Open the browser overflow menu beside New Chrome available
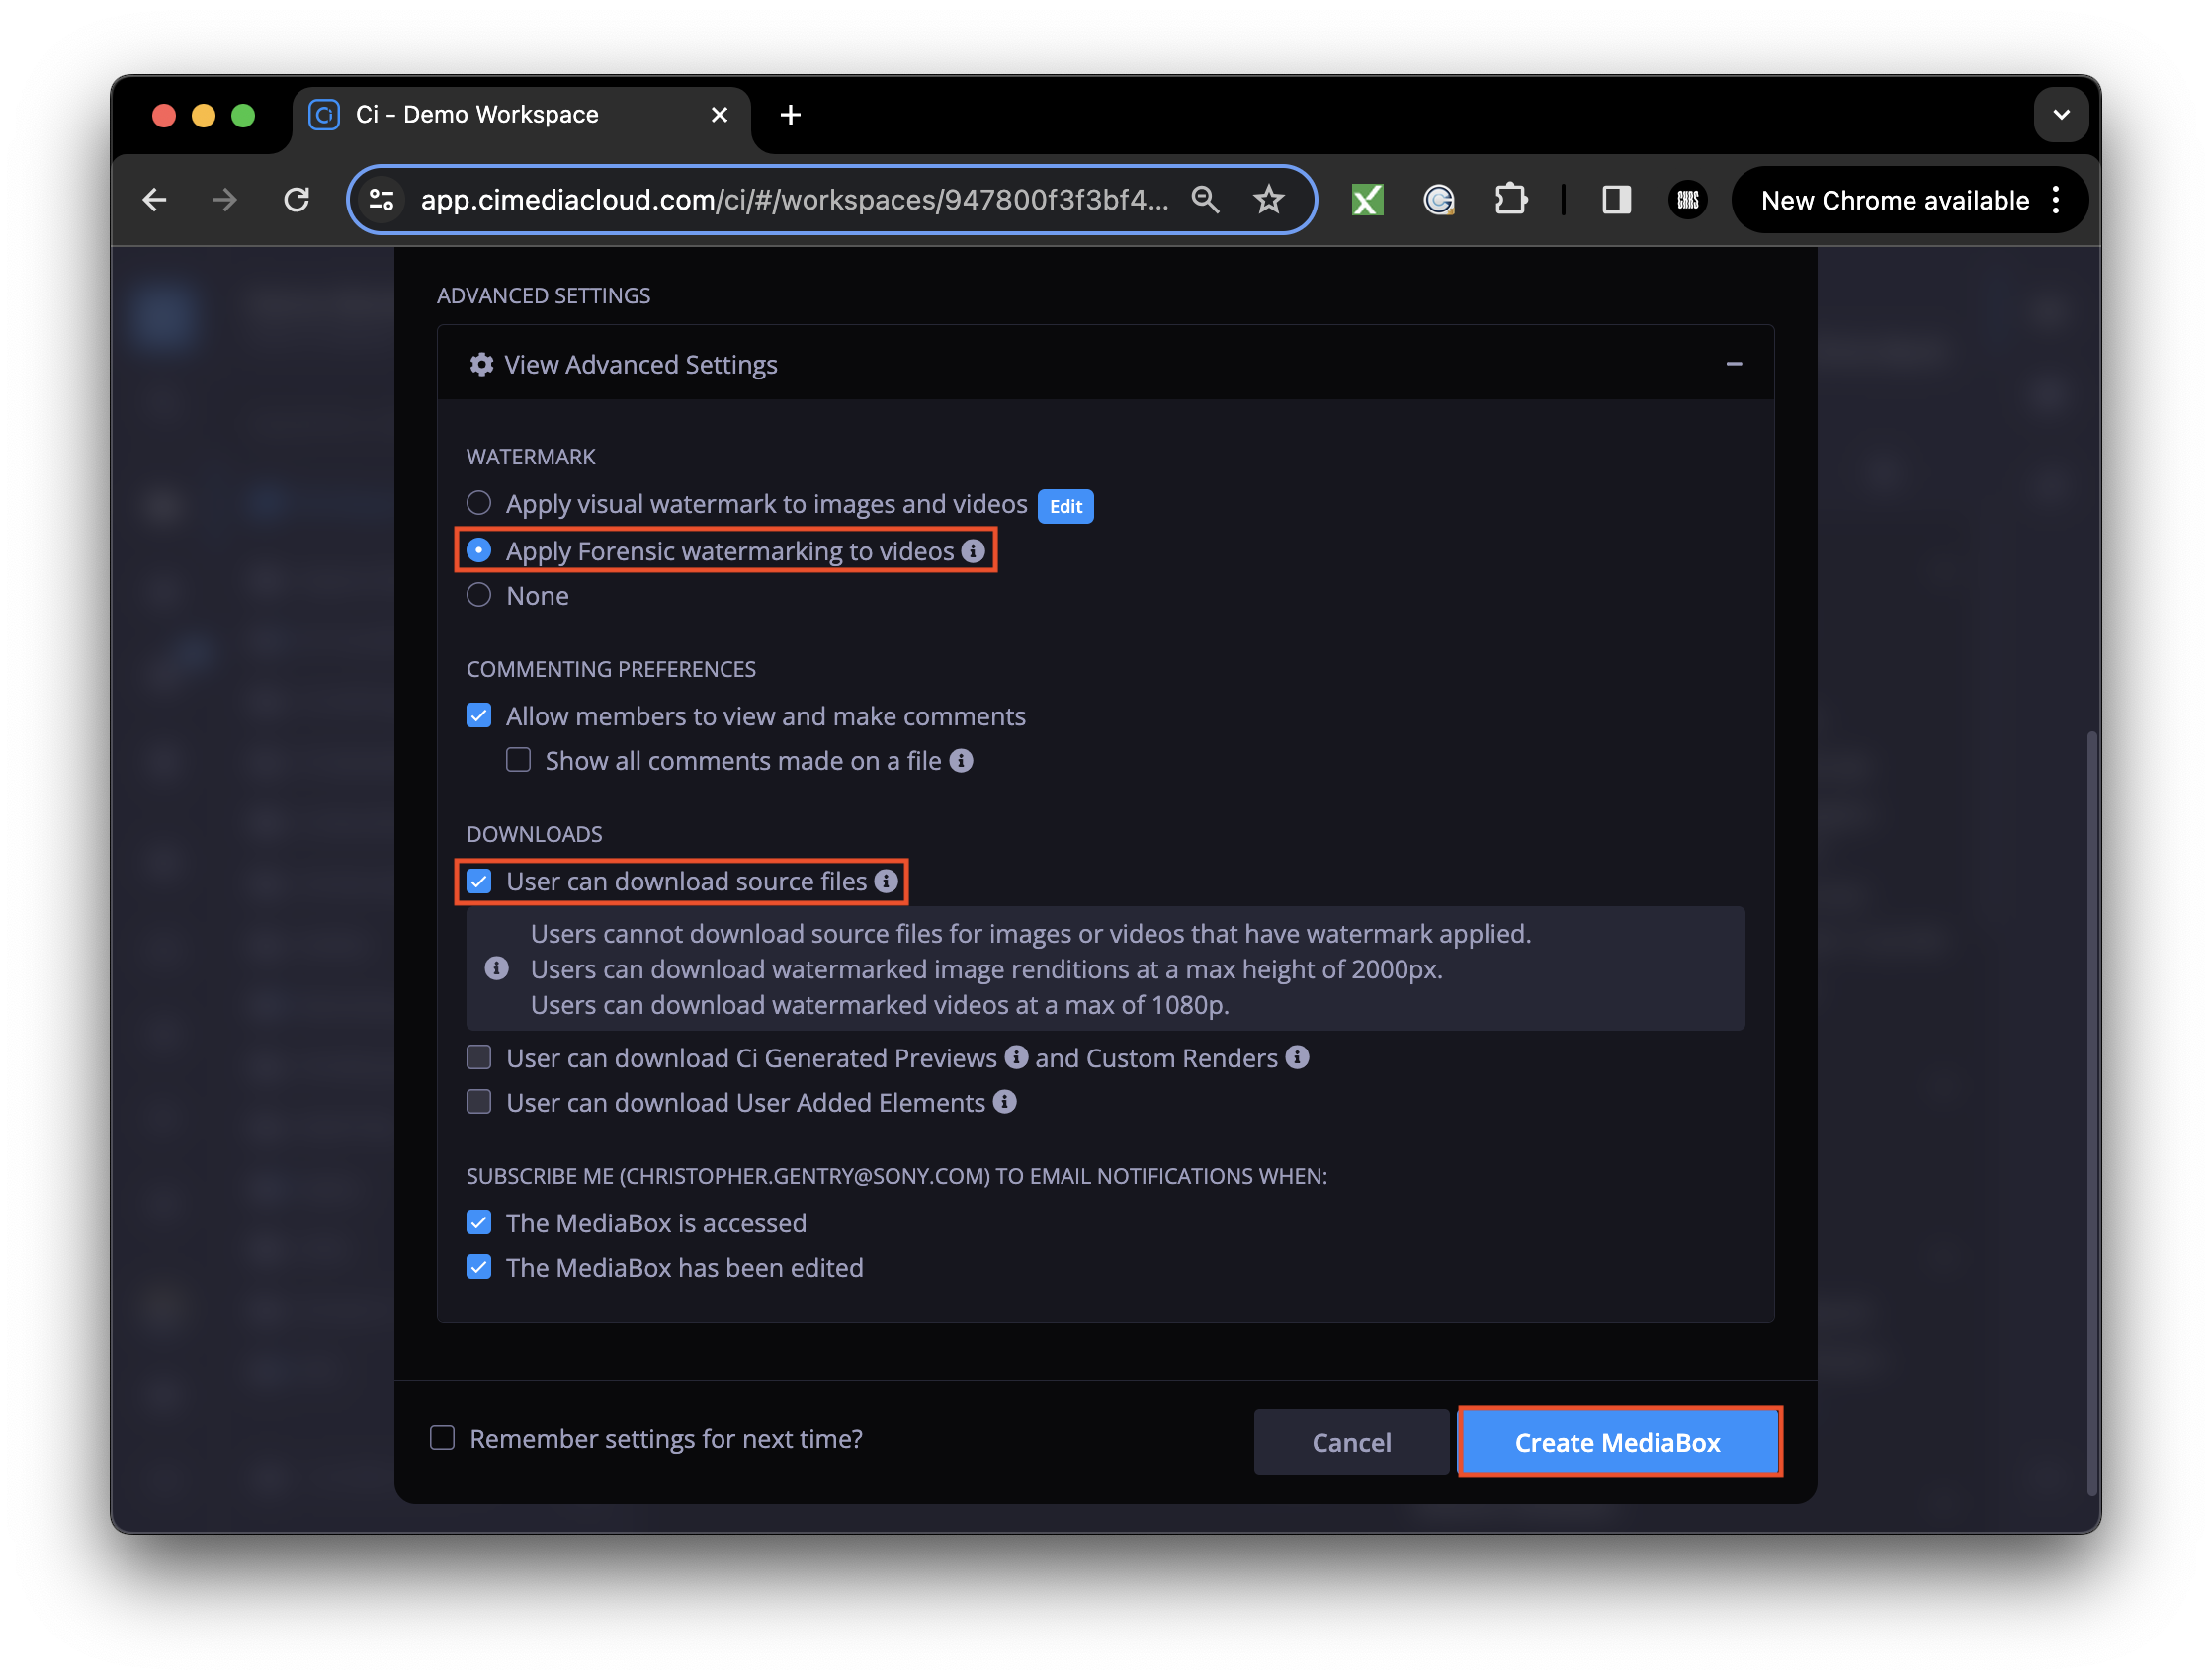 (2055, 199)
